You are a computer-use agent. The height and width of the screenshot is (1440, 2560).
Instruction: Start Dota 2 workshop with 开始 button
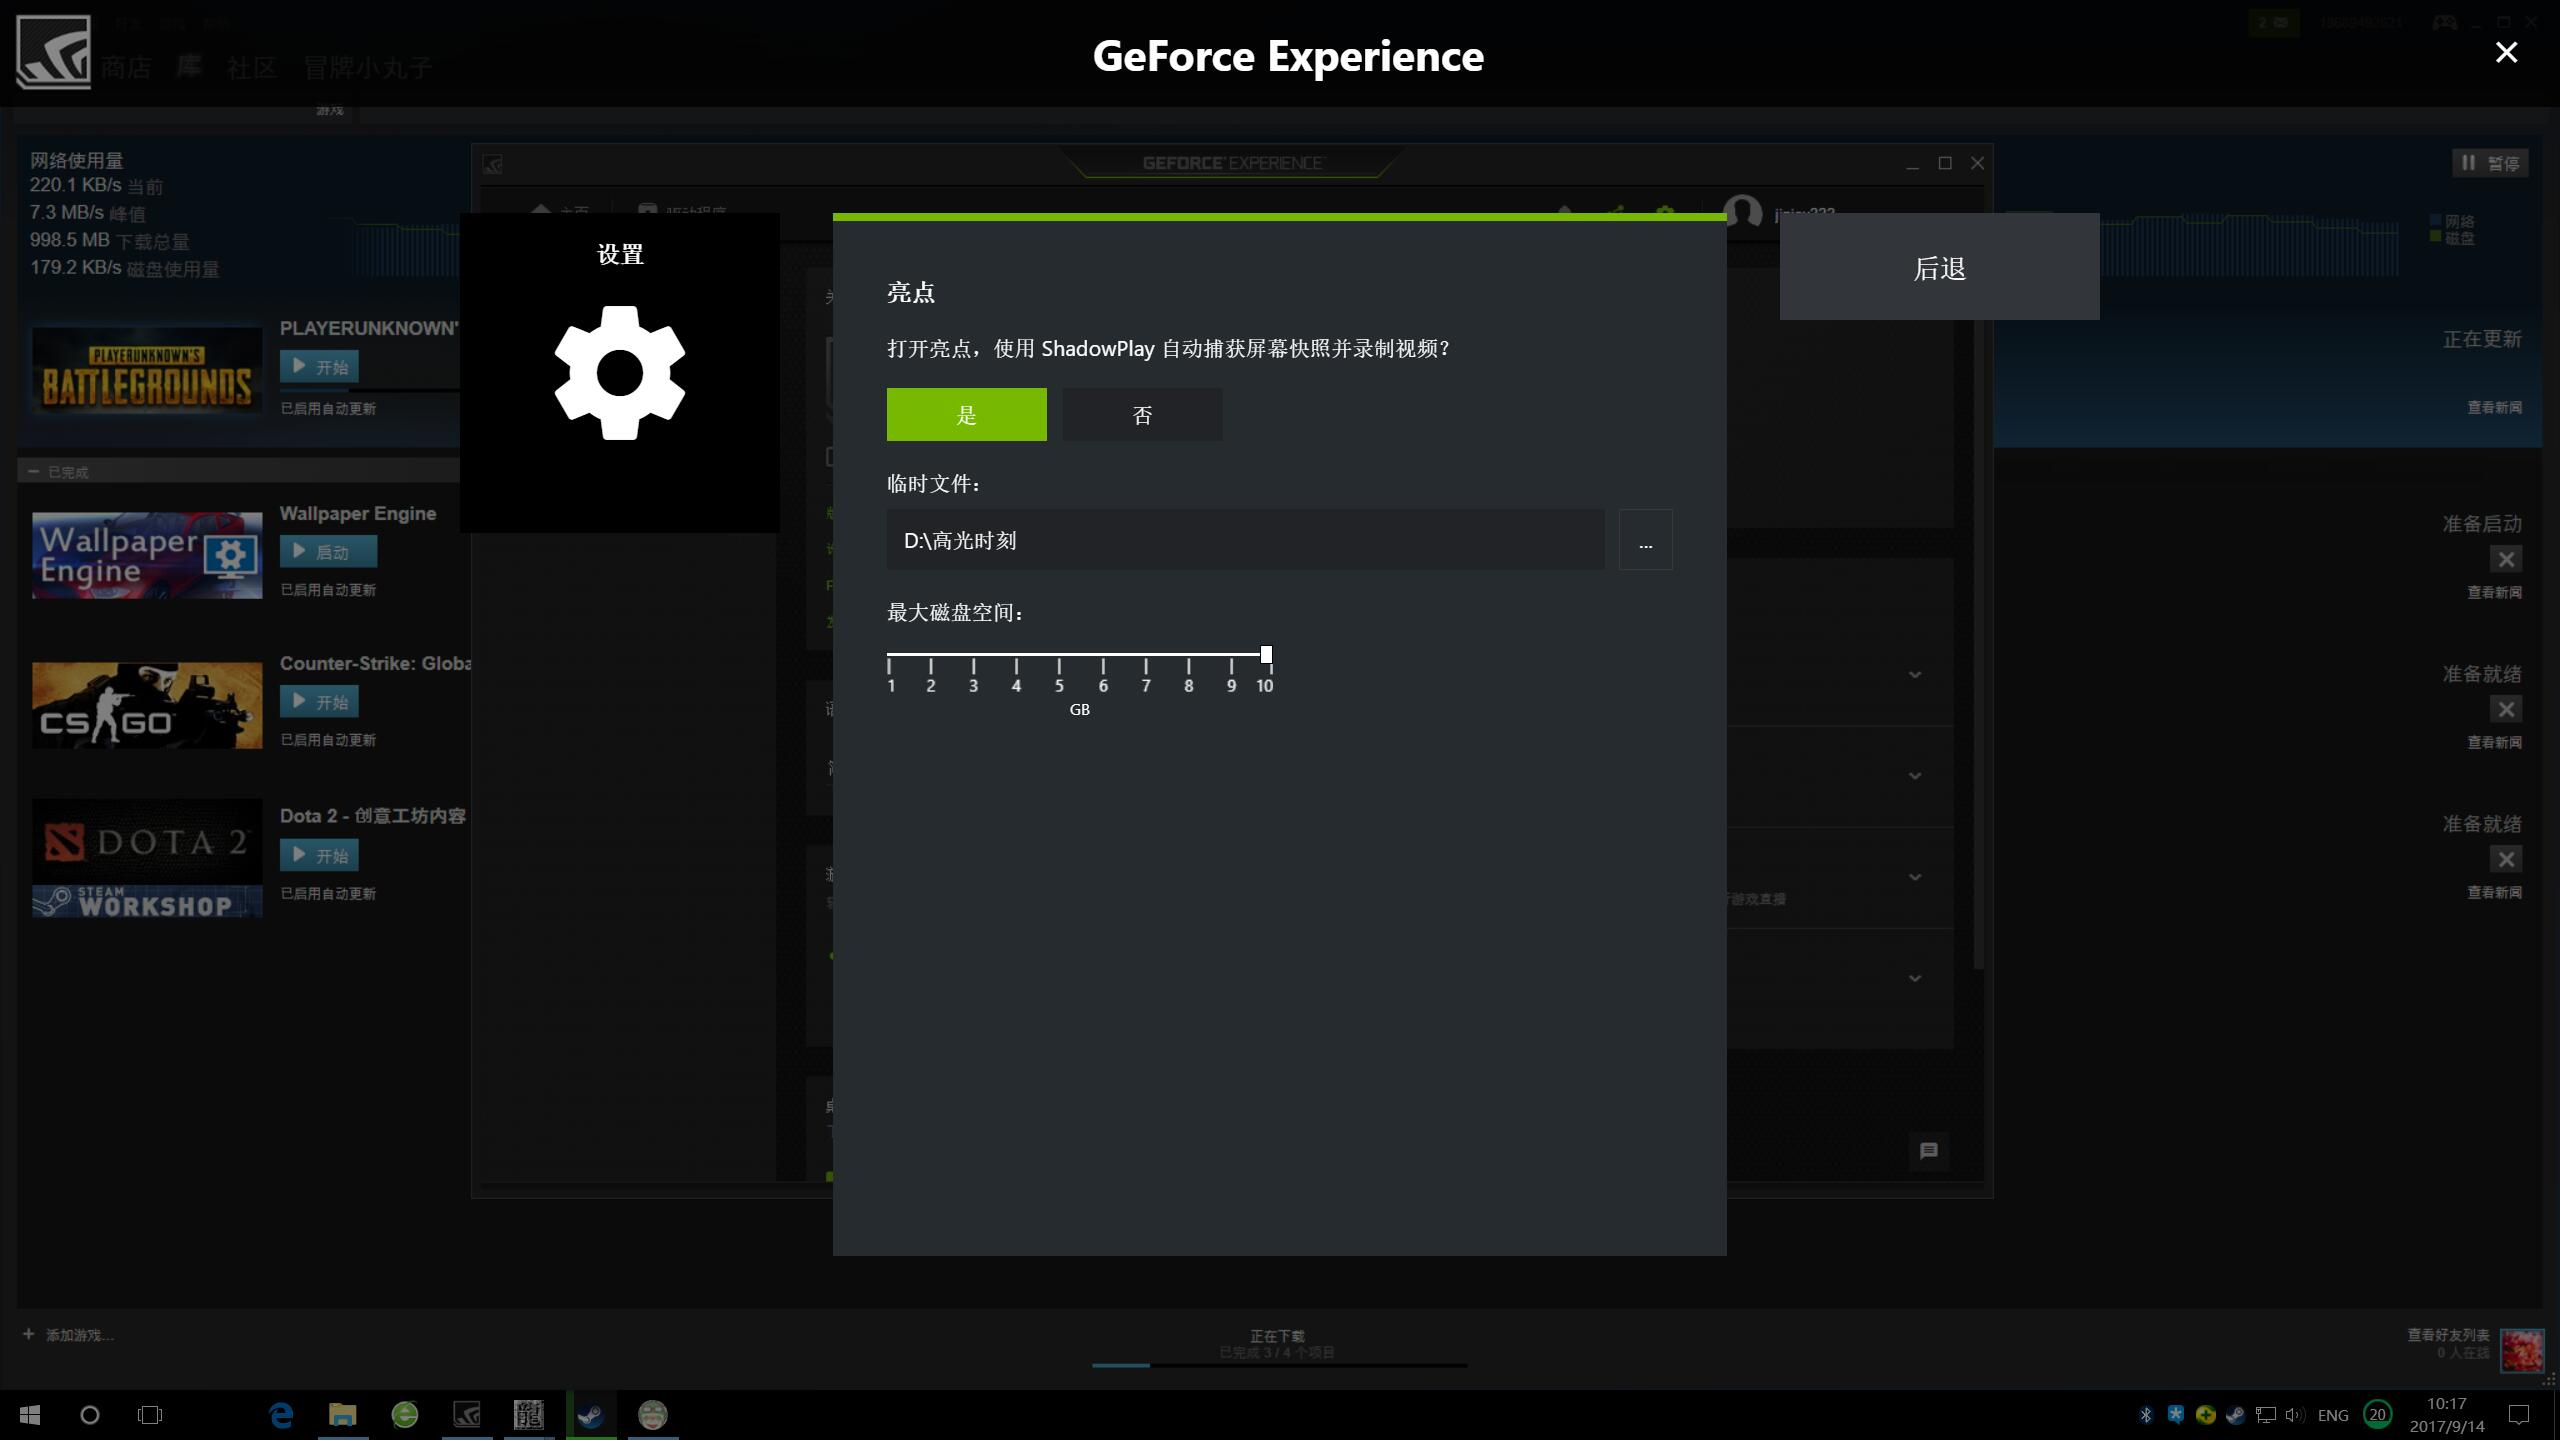pyautogui.click(x=319, y=856)
